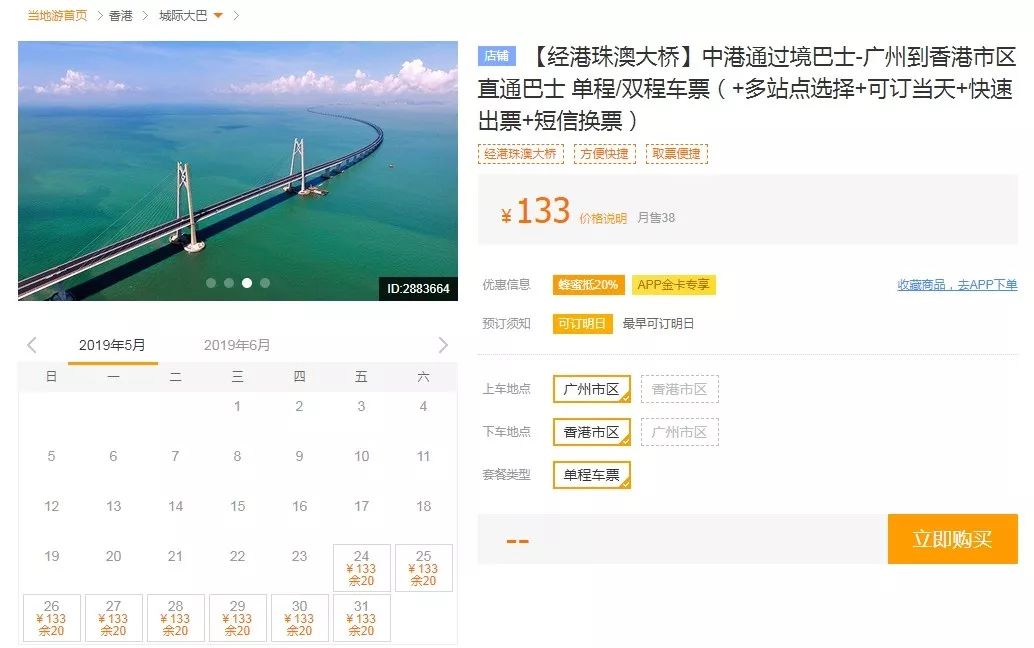Click the 立即购买 purchase button
The image size is (1034, 648).
point(952,539)
